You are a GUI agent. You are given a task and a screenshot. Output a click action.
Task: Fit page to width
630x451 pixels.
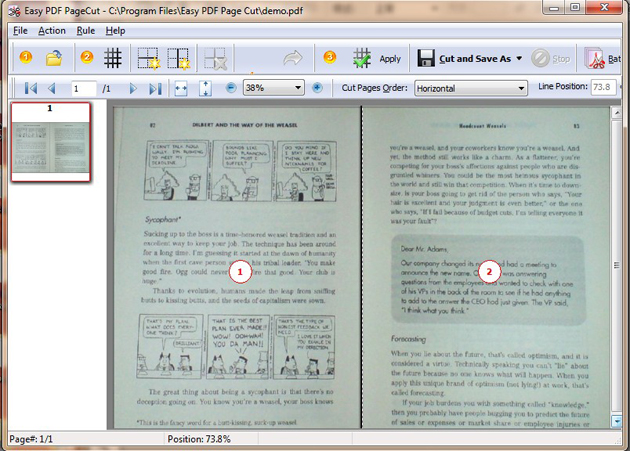click(x=181, y=88)
